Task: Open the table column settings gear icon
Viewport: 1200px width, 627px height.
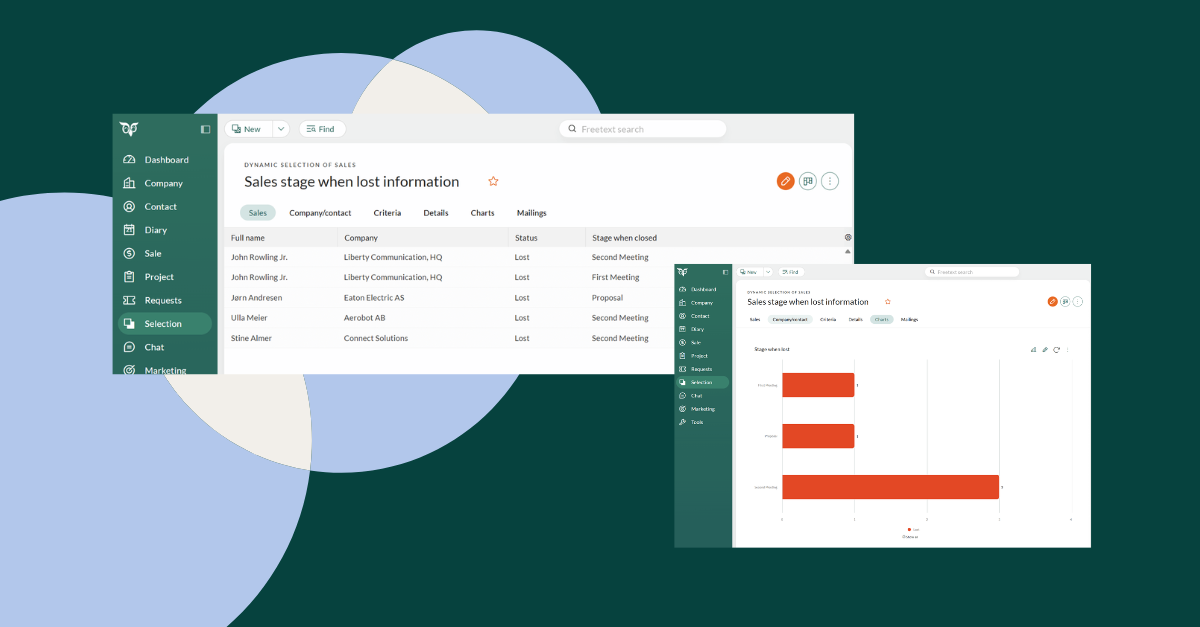Action: [848, 238]
